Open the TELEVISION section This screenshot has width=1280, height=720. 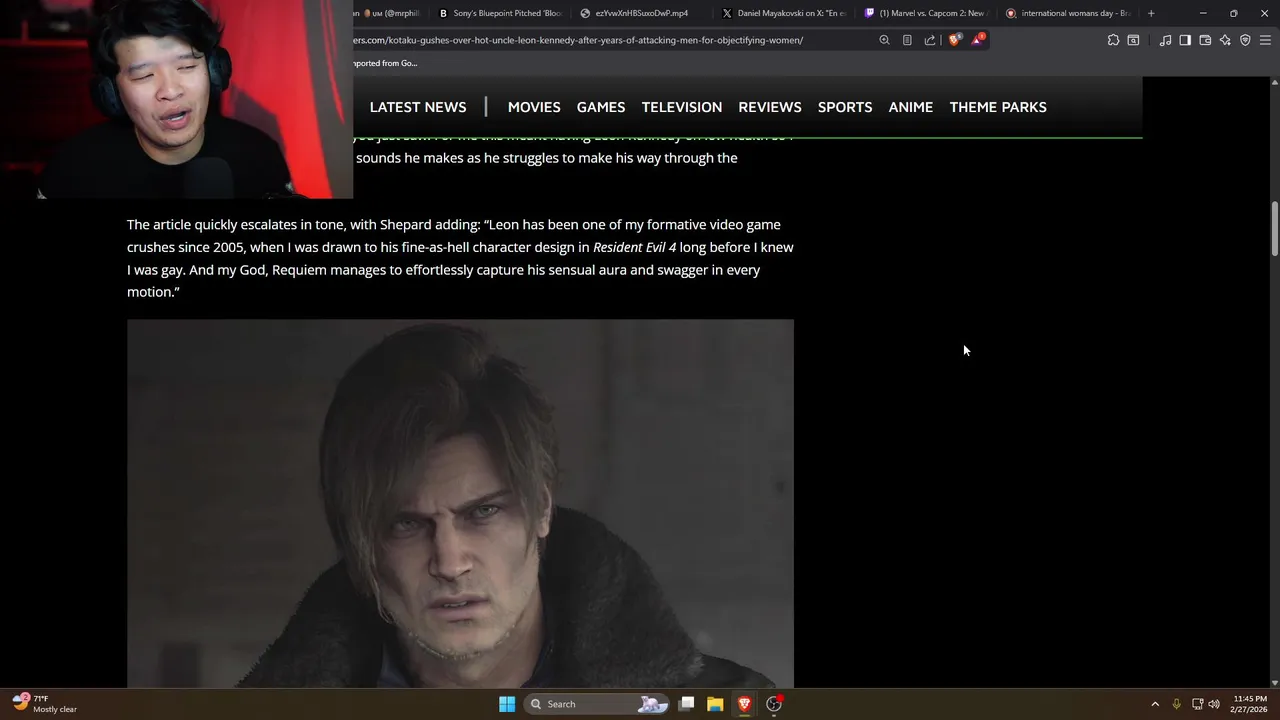coord(682,107)
